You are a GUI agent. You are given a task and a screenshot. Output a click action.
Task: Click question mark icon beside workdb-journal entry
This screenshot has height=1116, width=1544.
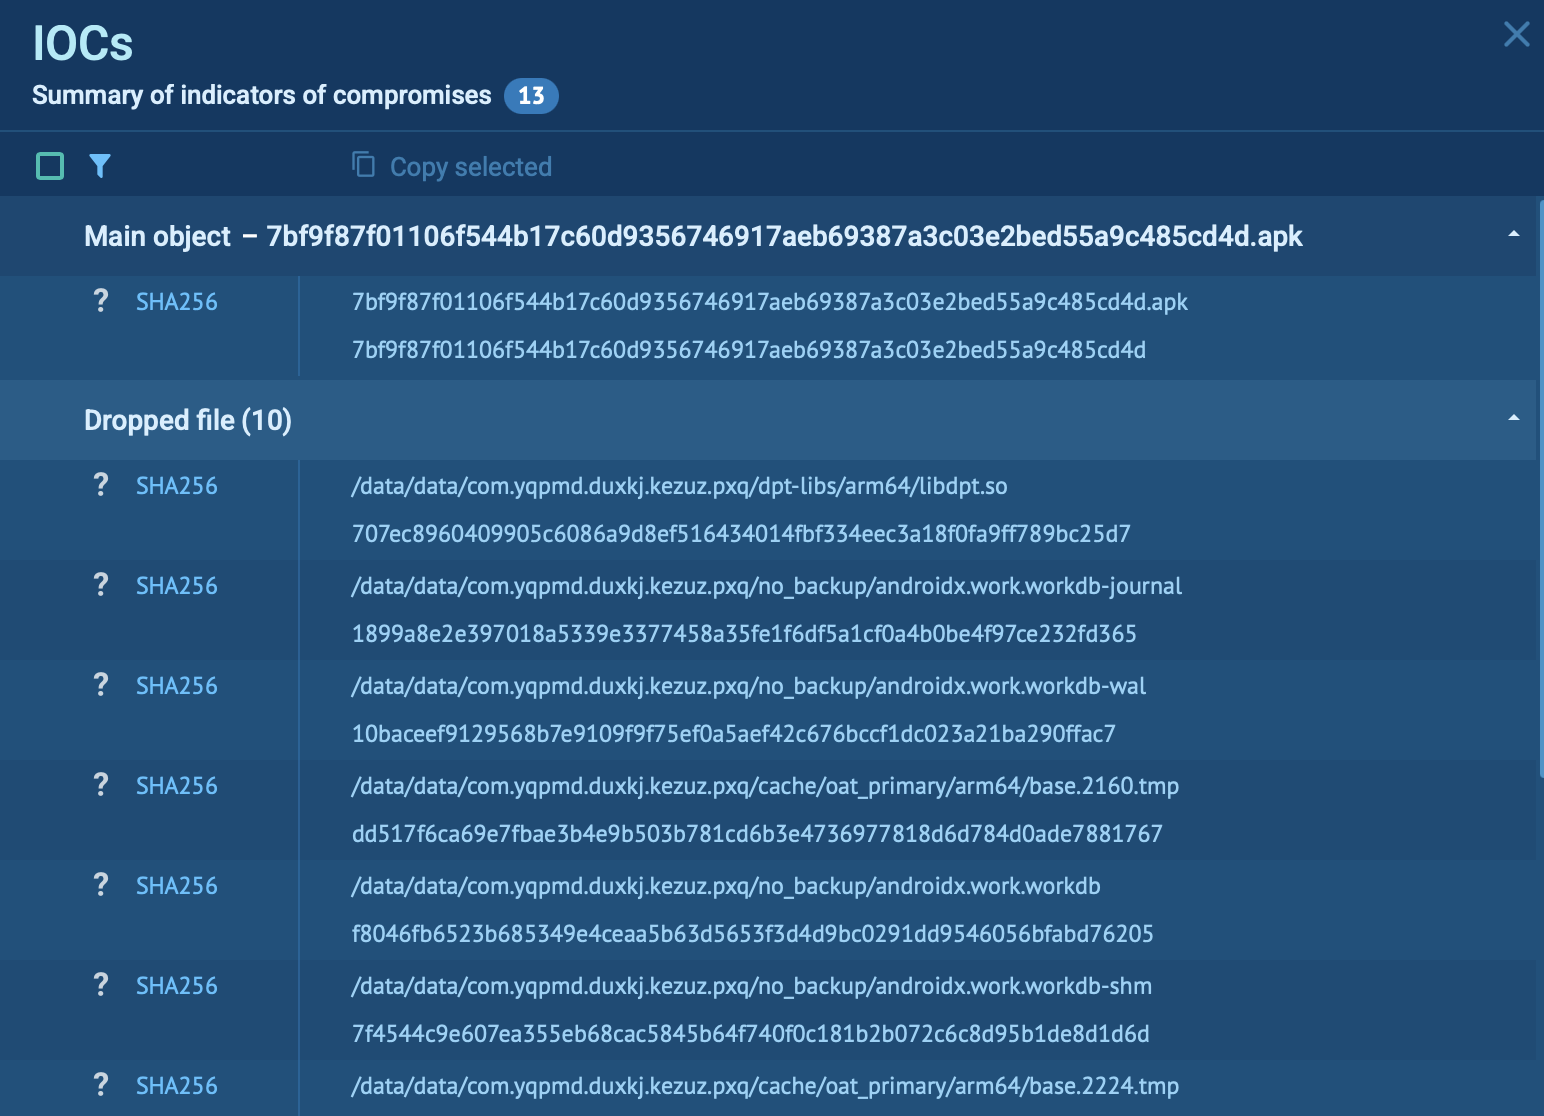[x=101, y=585]
